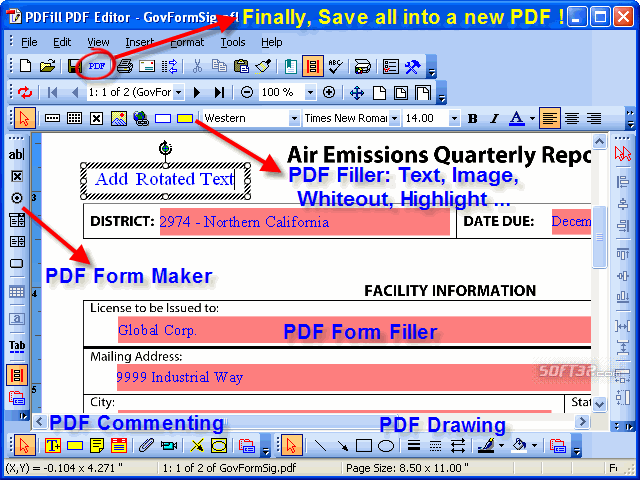The image size is (640, 480).
Task: Zoom out with minus circle
Action: [247, 92]
